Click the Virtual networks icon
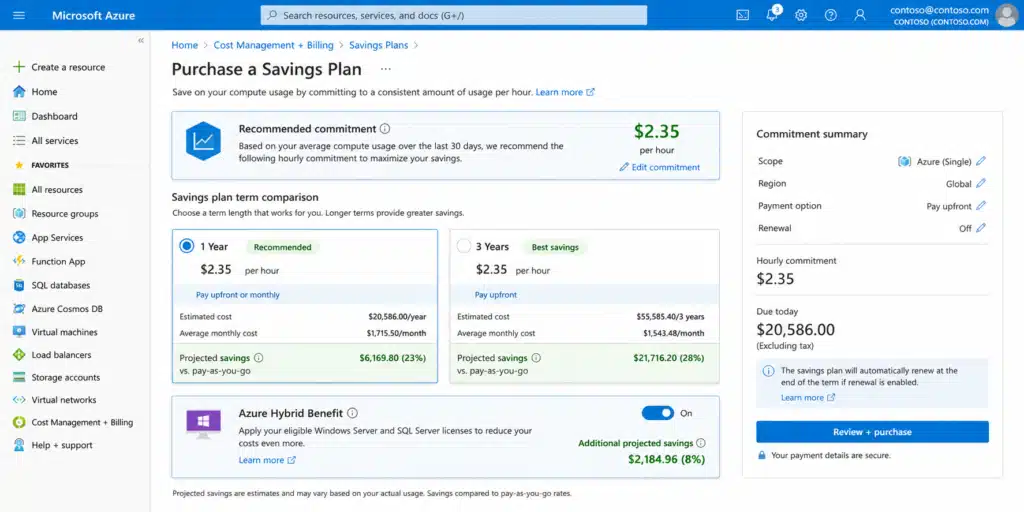 tap(19, 400)
